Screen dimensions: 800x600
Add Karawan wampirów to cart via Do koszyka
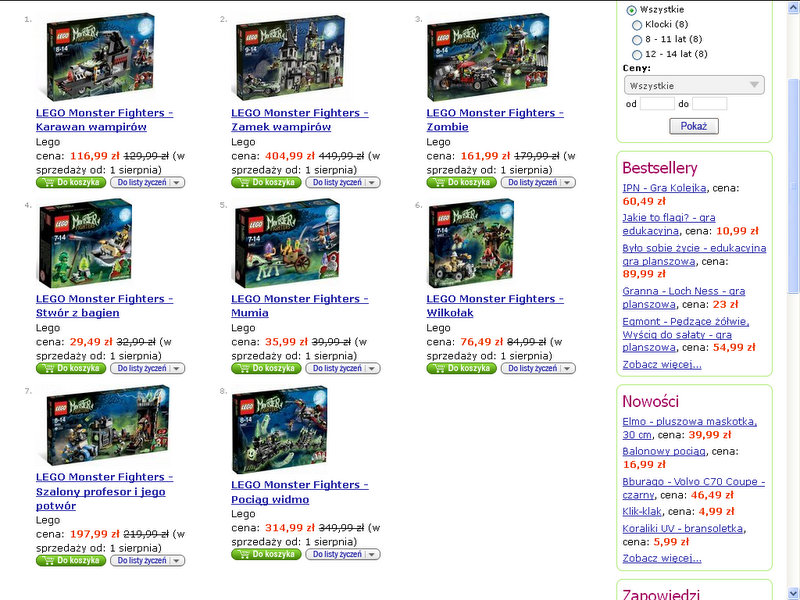click(71, 182)
